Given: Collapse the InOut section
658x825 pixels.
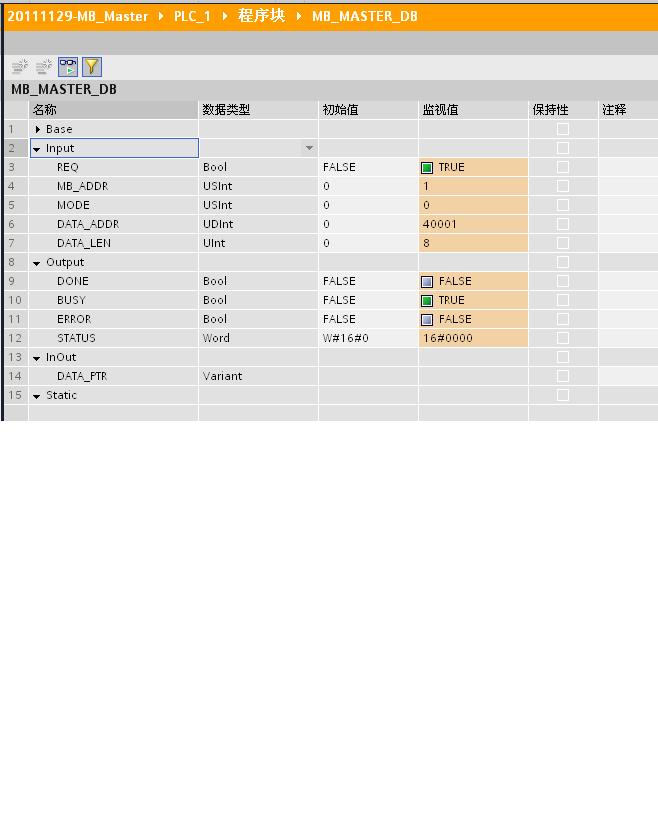Looking at the screenshot, I should pos(37,358).
